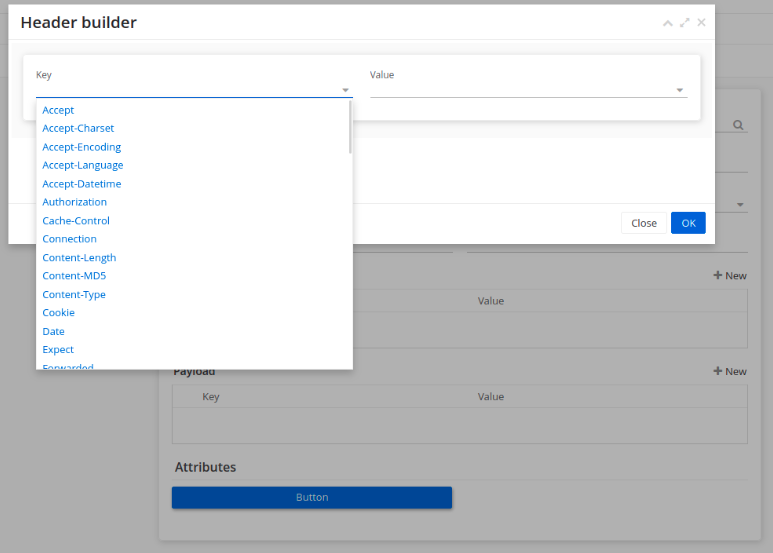
Task: Add a new Payload row with New
Action: coord(730,371)
